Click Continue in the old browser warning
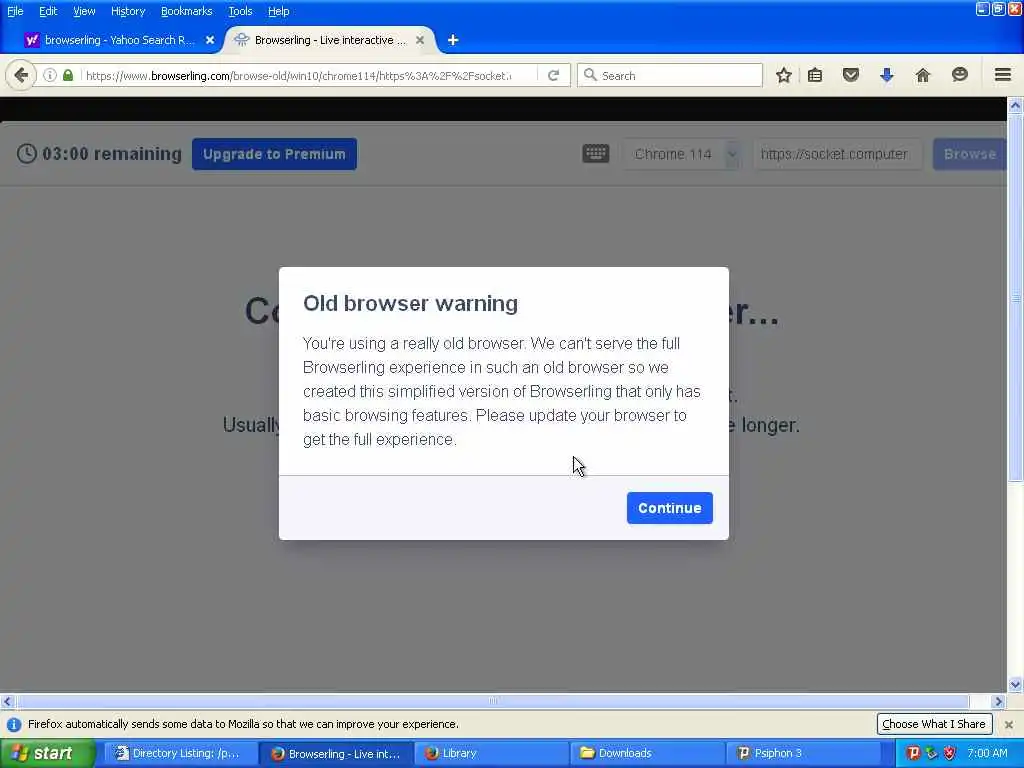Viewport: 1024px width, 768px height. 669,508
